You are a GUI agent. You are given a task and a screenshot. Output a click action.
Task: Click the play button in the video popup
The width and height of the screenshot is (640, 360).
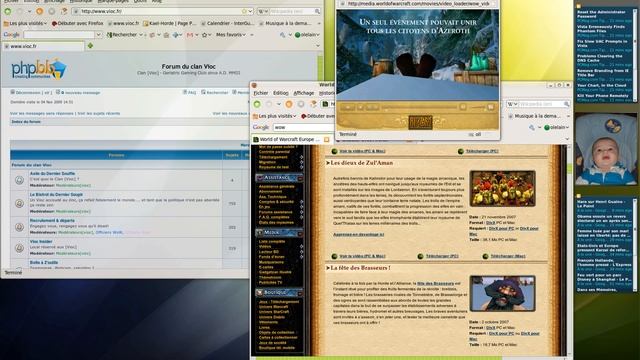(348, 107)
